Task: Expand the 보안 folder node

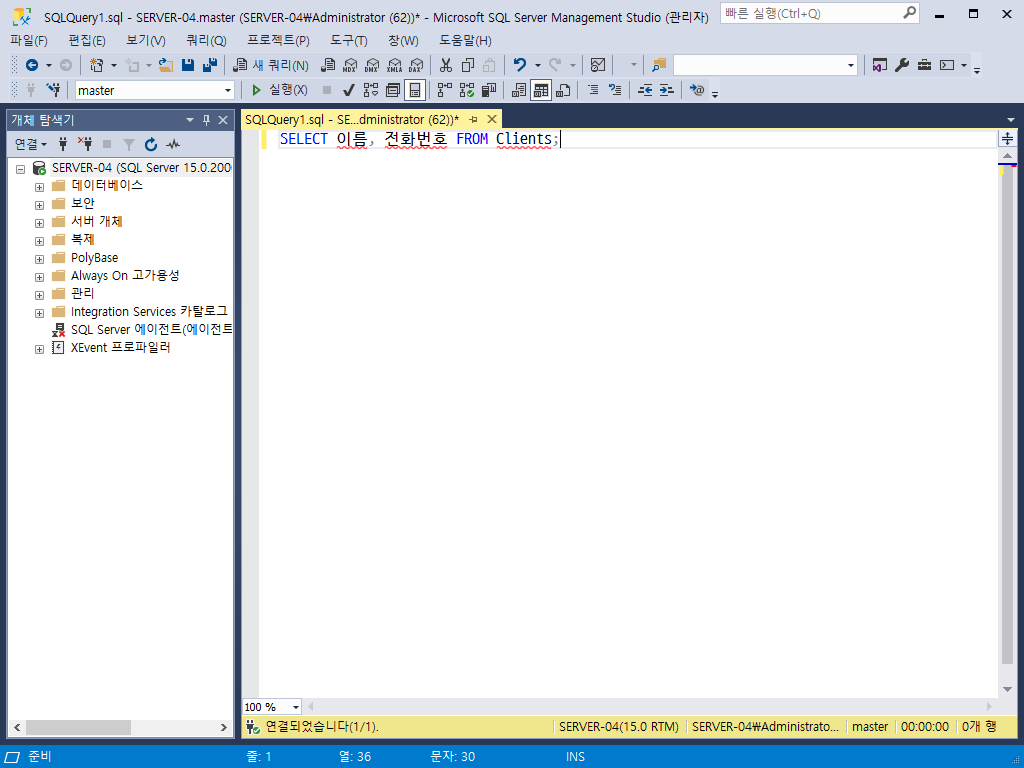Action: [39, 205]
